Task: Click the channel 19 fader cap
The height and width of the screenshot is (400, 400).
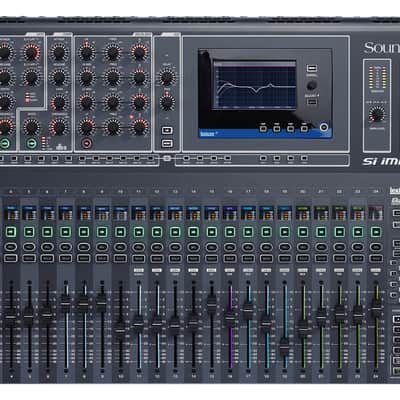Action: [284, 347]
